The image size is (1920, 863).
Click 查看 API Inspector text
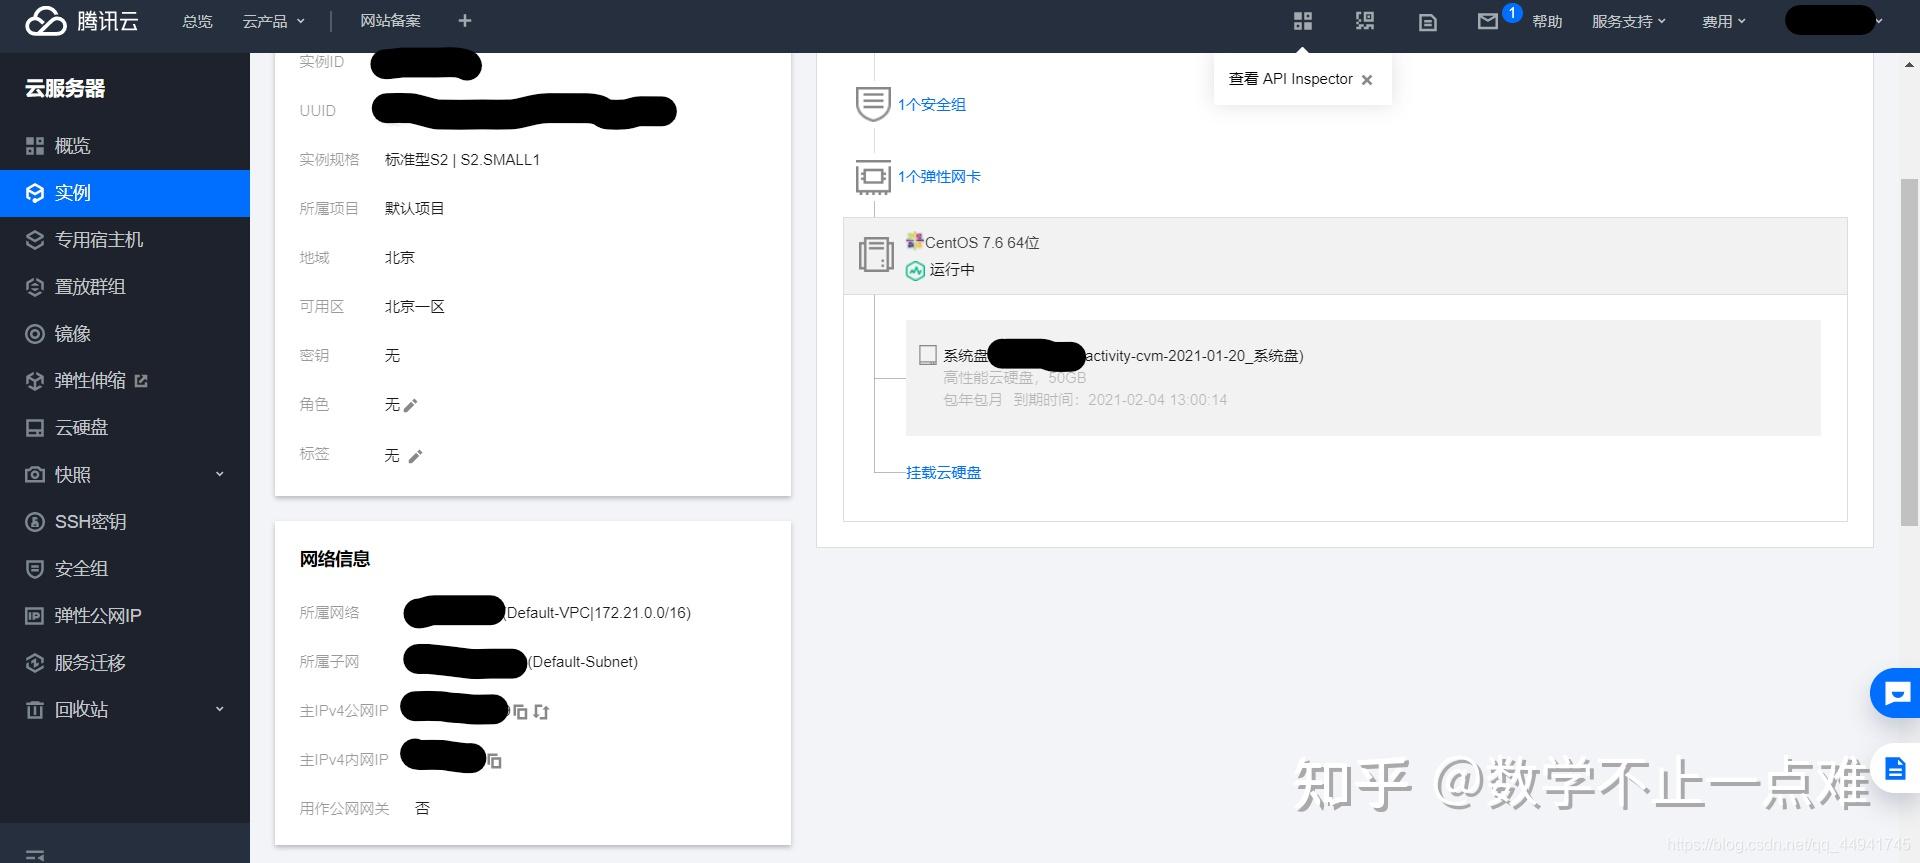click(1290, 79)
